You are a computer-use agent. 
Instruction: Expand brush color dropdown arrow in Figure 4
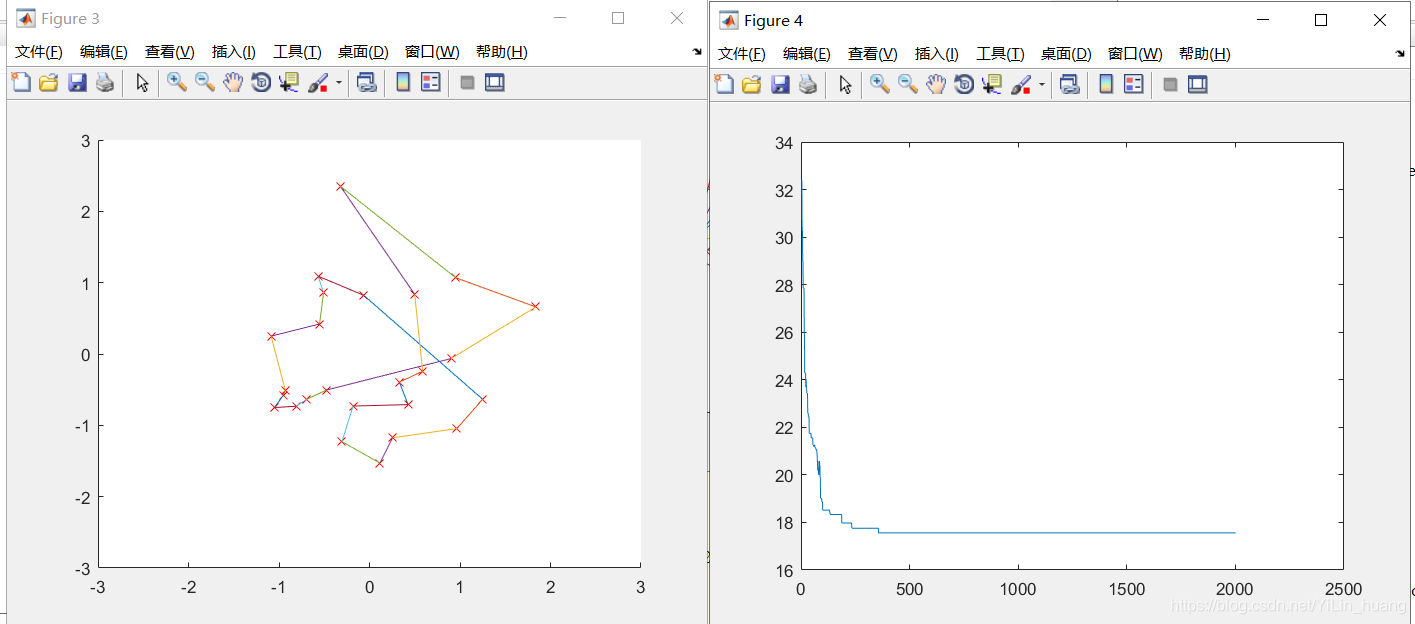(1042, 85)
